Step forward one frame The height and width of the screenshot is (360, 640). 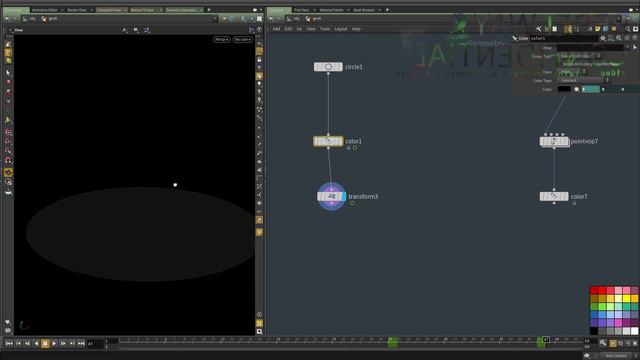click(x=63, y=344)
